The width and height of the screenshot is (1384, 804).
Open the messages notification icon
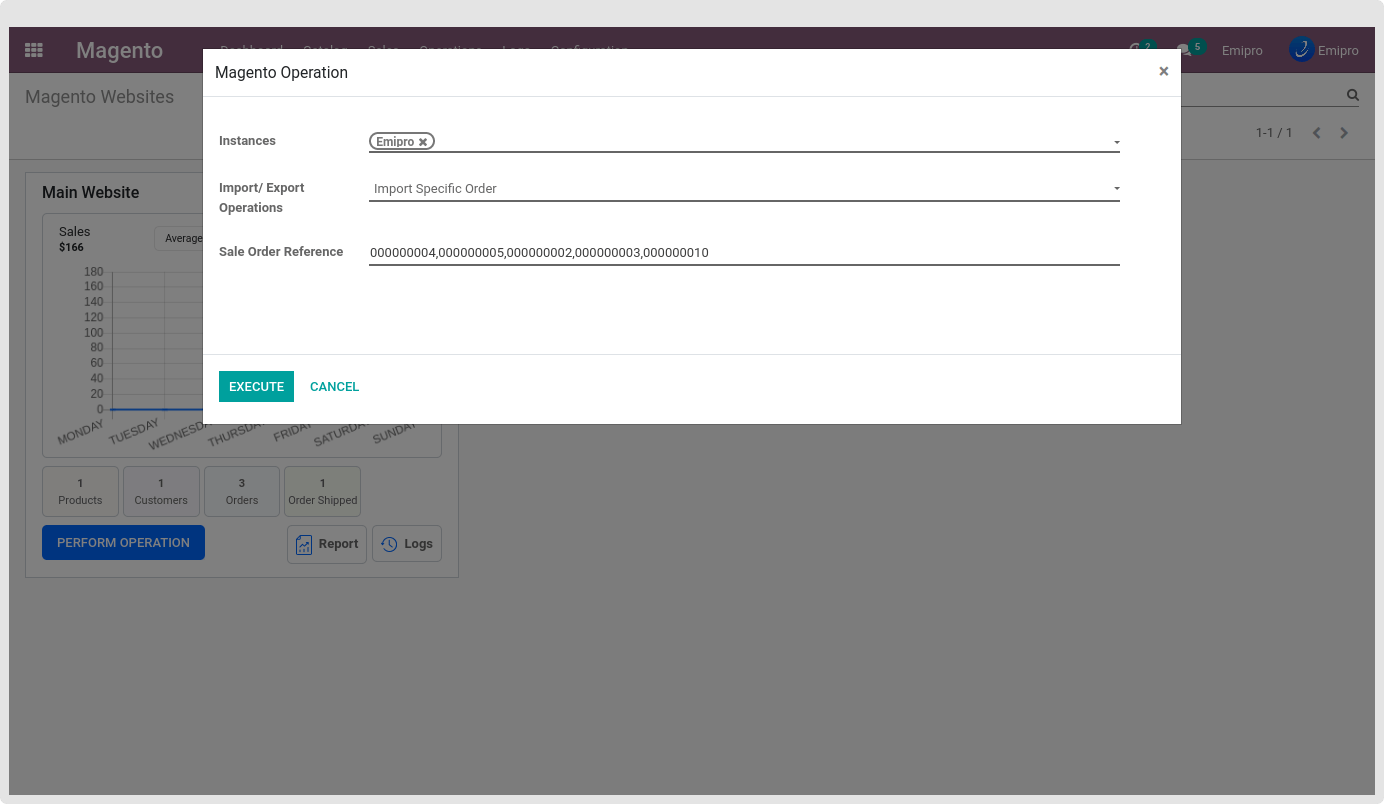coord(1190,48)
